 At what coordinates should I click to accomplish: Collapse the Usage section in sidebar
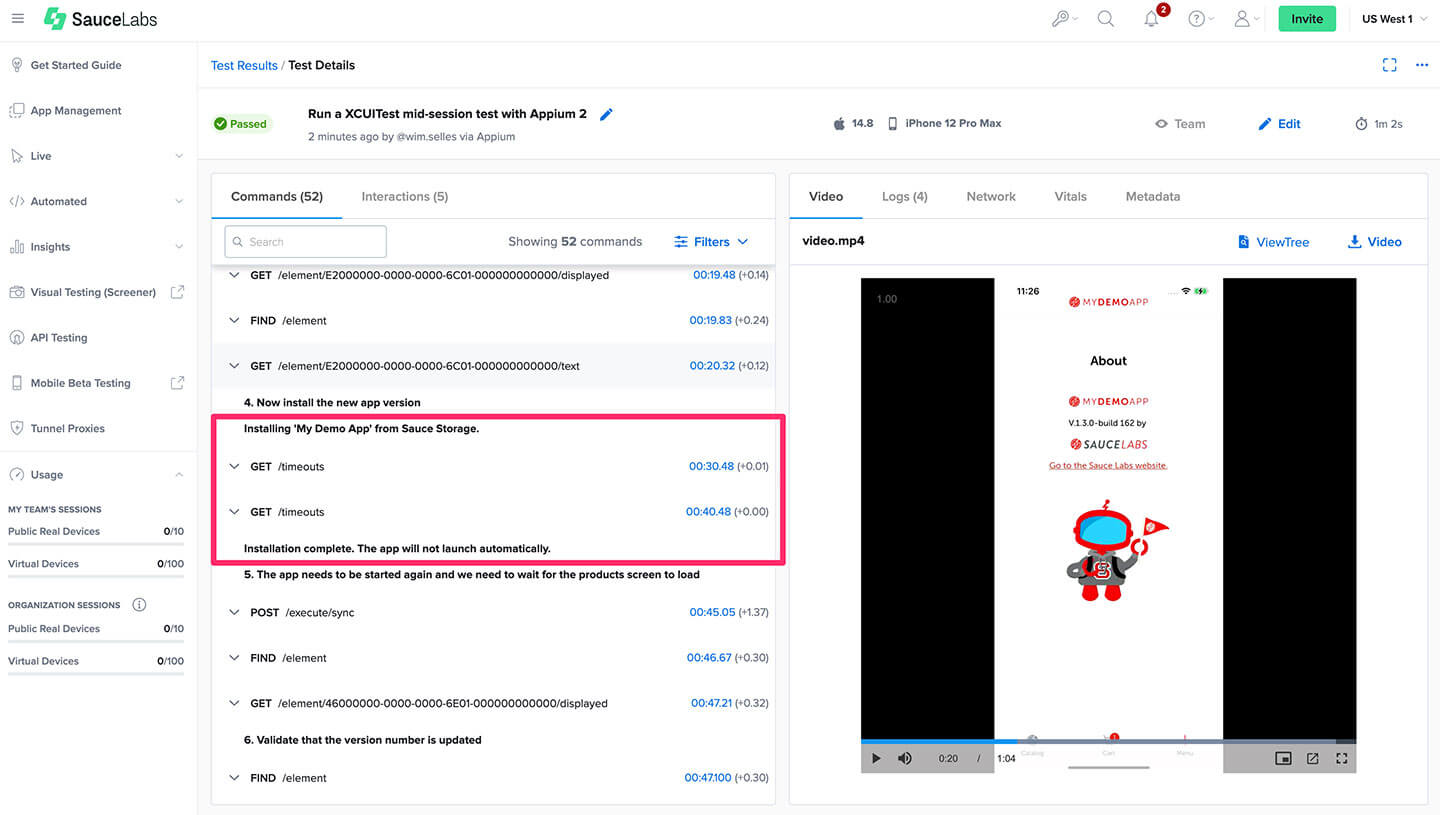click(x=179, y=475)
